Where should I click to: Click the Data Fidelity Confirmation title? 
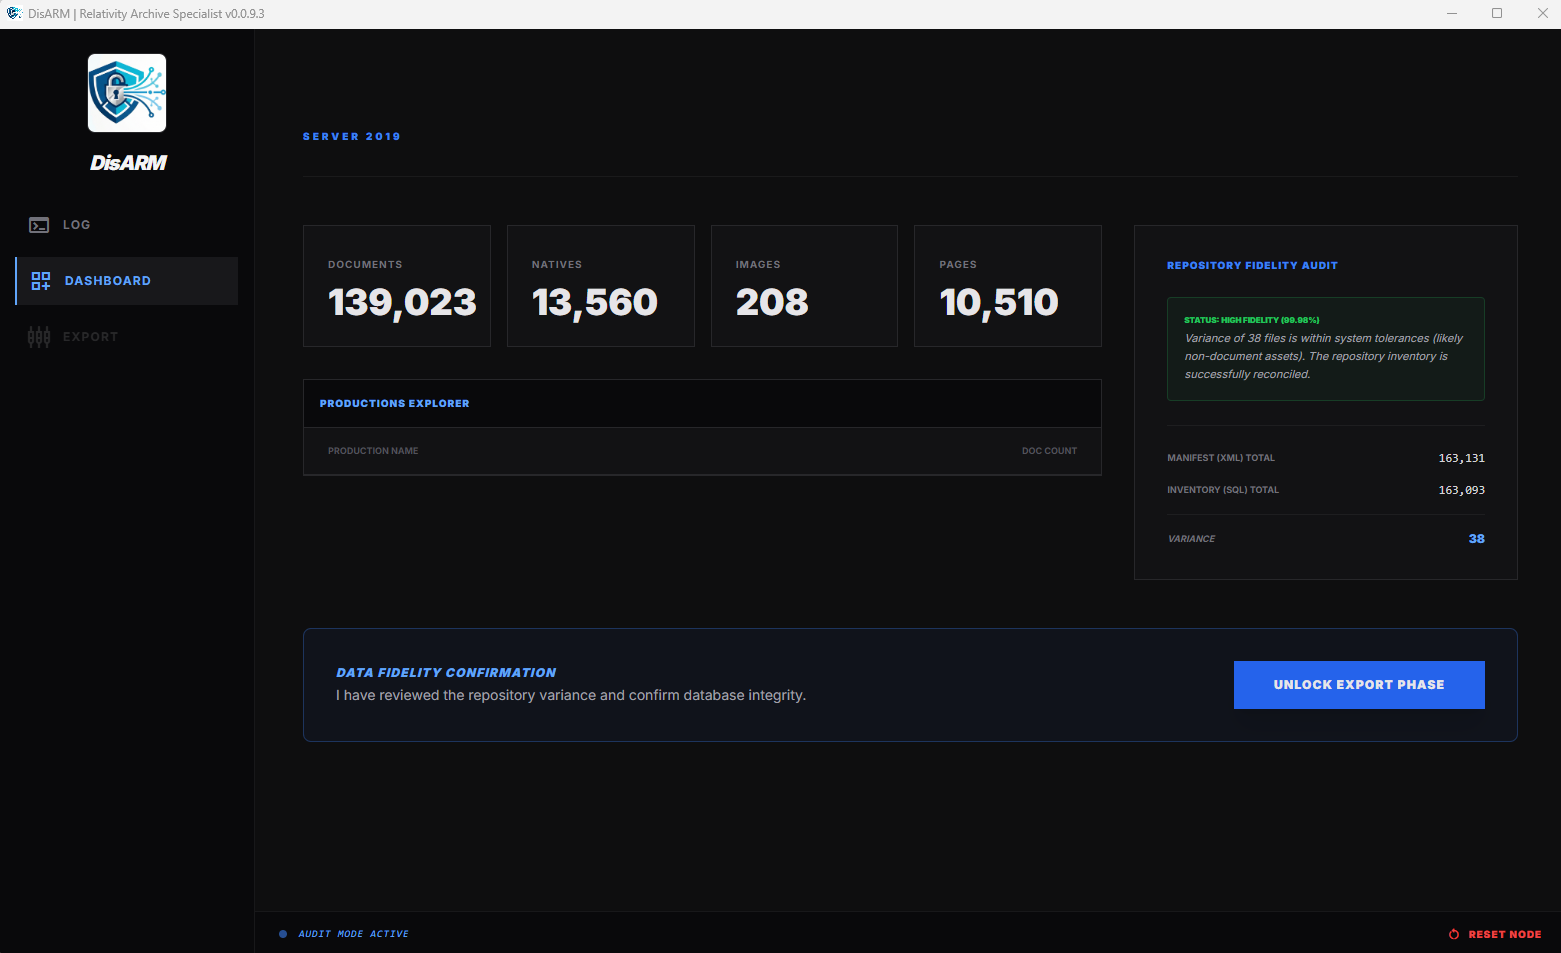coord(446,673)
